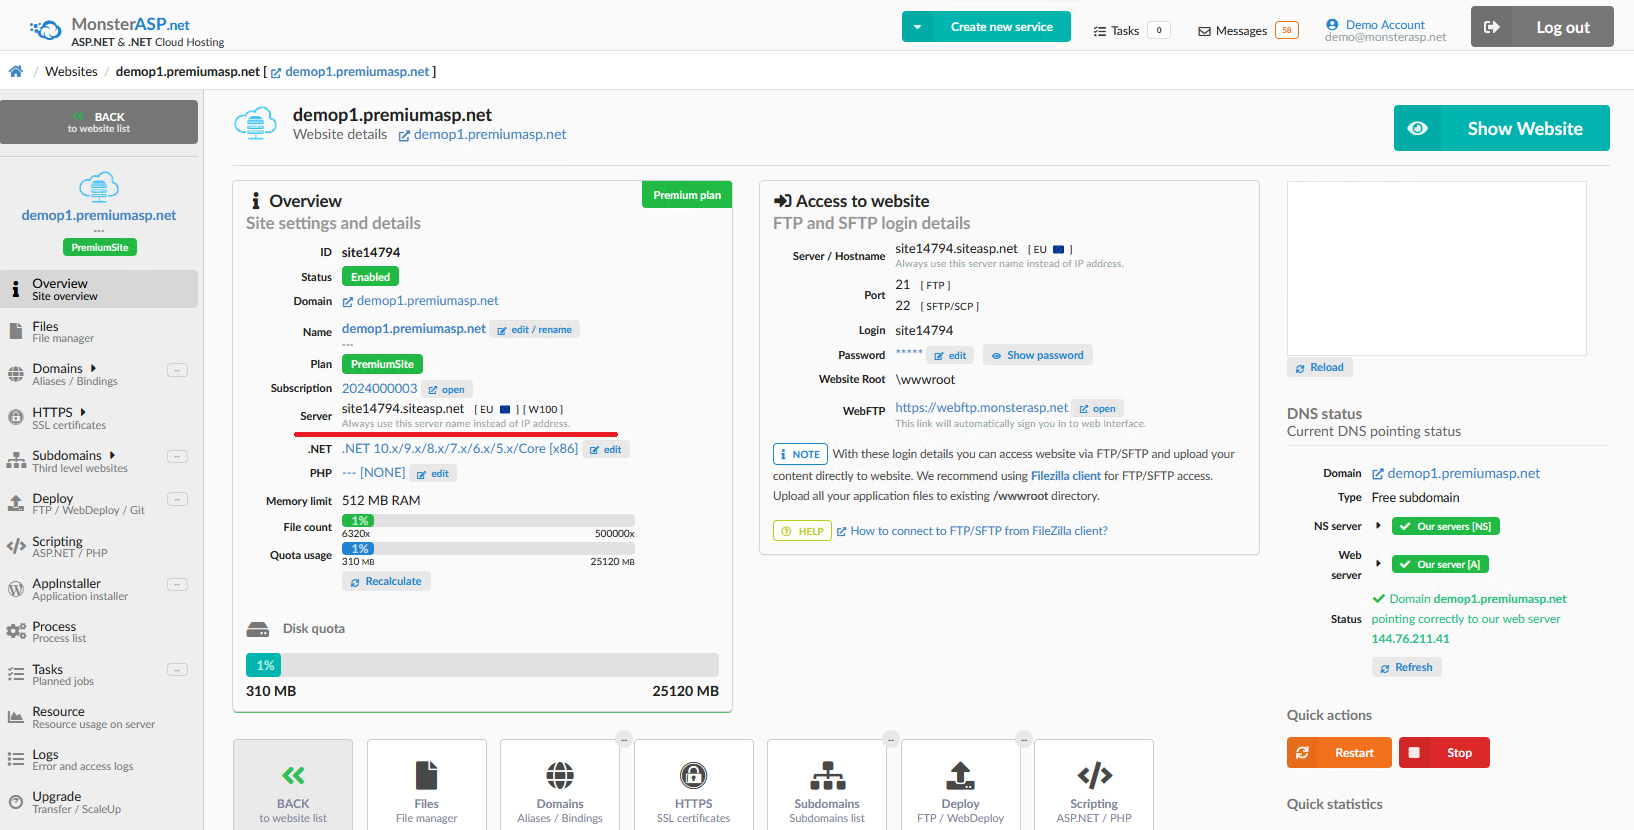Select Overview in the sidebar
This screenshot has height=830, width=1634.
(x=99, y=289)
